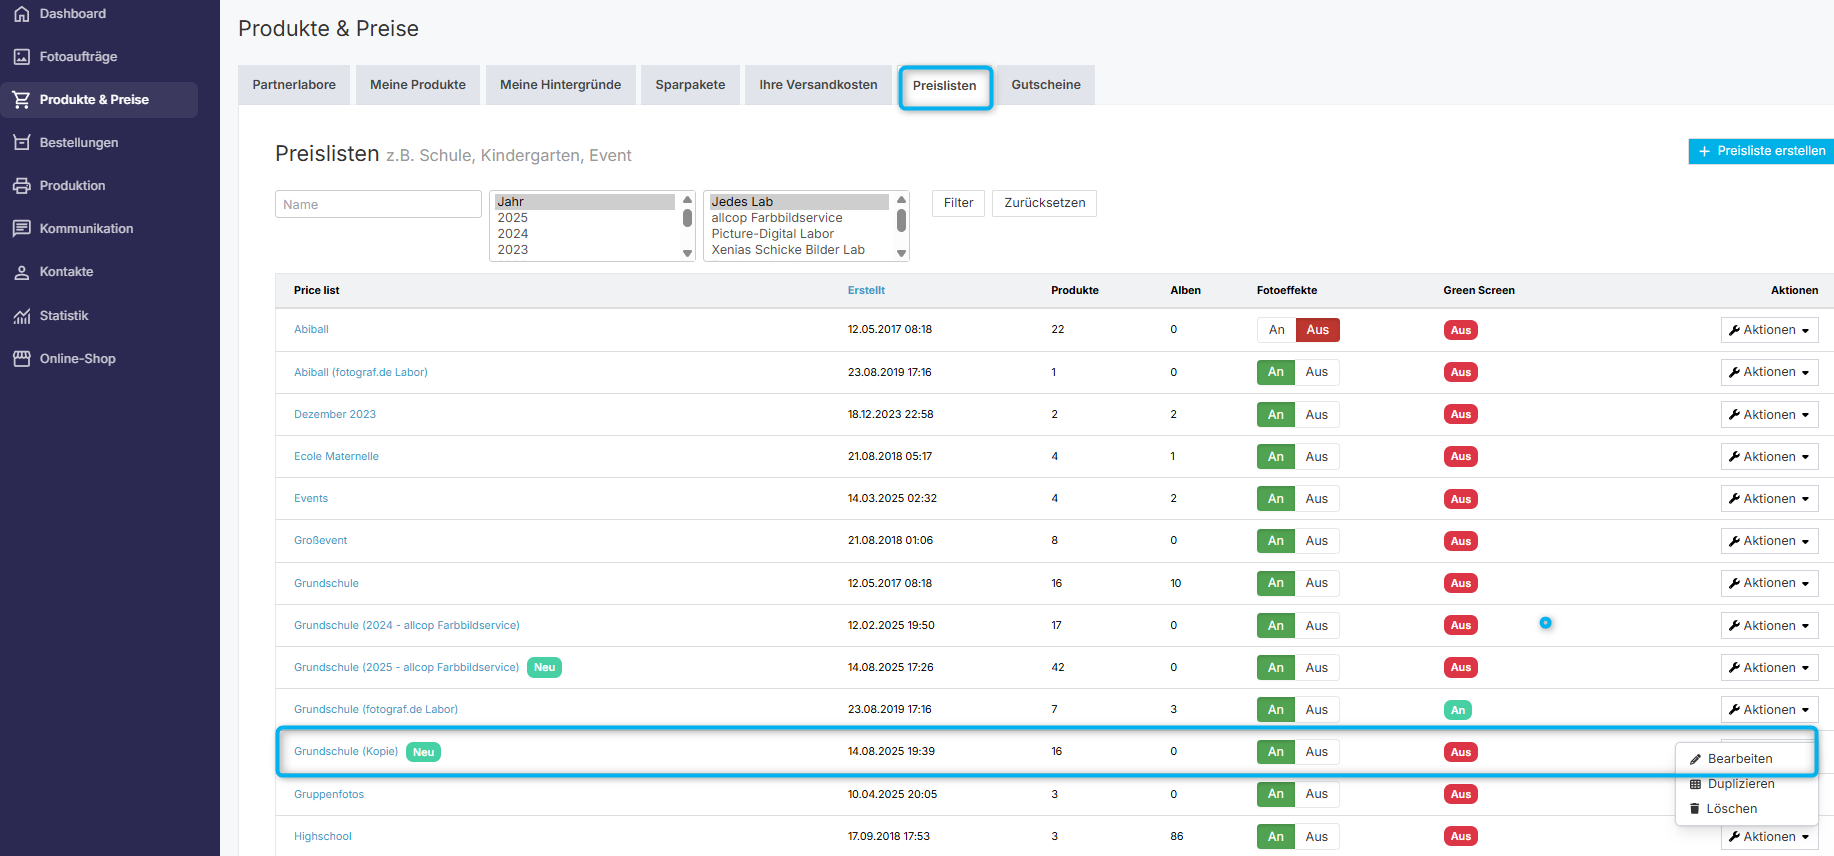Click the grid icon beside Duplizieren
This screenshot has height=856, width=1834.
tap(1695, 784)
